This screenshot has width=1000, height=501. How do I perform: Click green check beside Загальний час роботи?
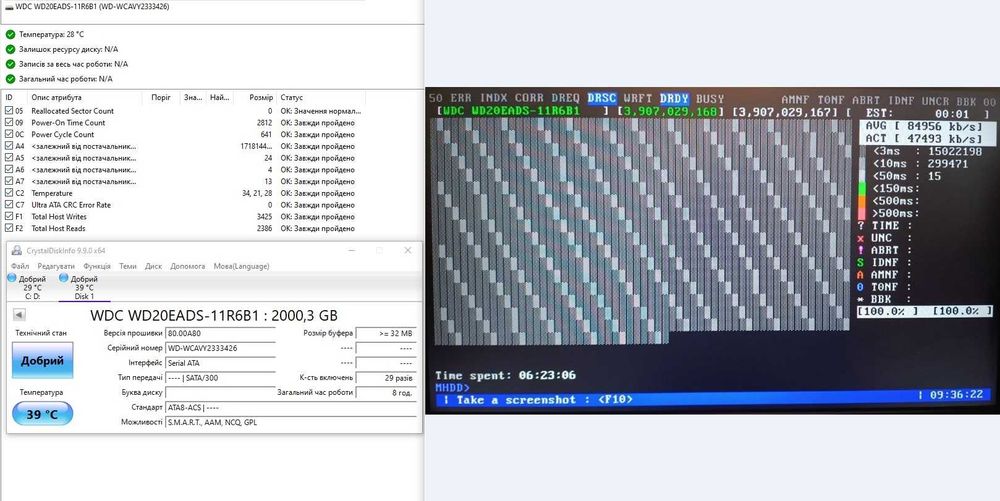pos(10,79)
